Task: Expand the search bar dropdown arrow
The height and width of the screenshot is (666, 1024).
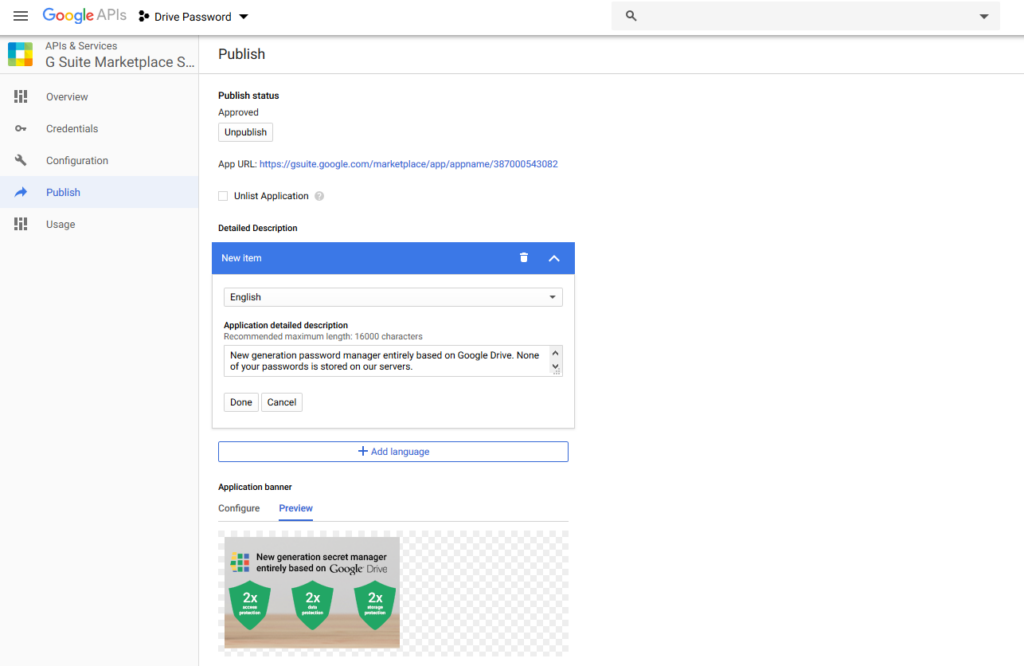Action: 984,16
